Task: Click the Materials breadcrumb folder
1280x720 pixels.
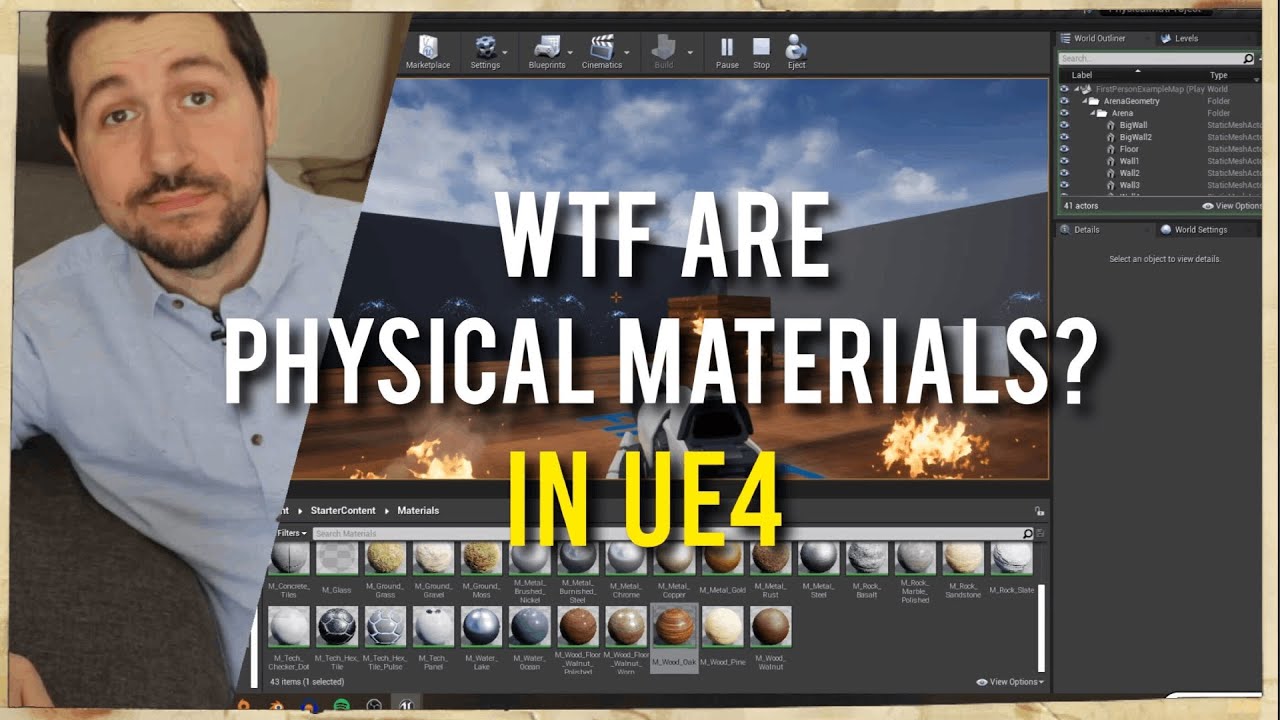Action: (418, 510)
